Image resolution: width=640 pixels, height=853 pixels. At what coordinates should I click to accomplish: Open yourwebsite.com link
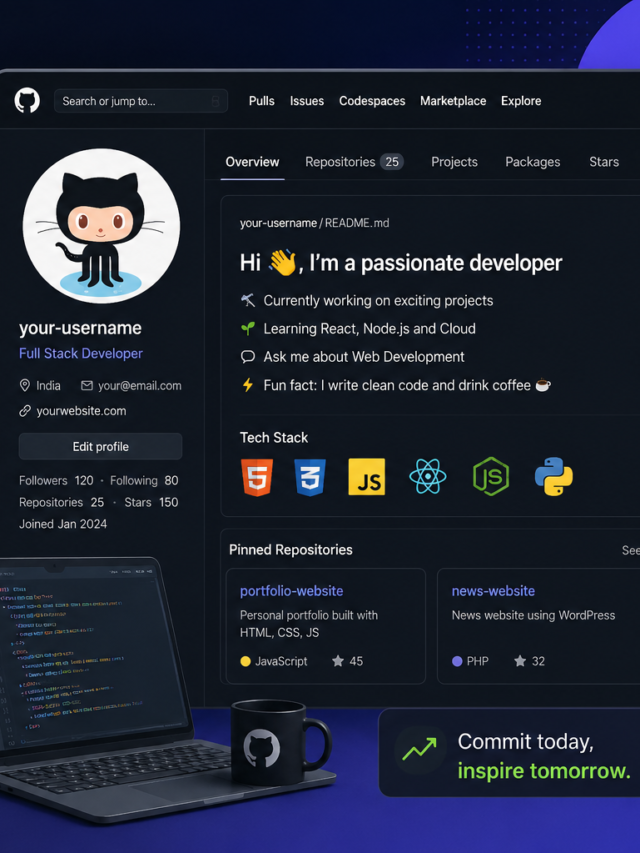[x=82, y=411]
